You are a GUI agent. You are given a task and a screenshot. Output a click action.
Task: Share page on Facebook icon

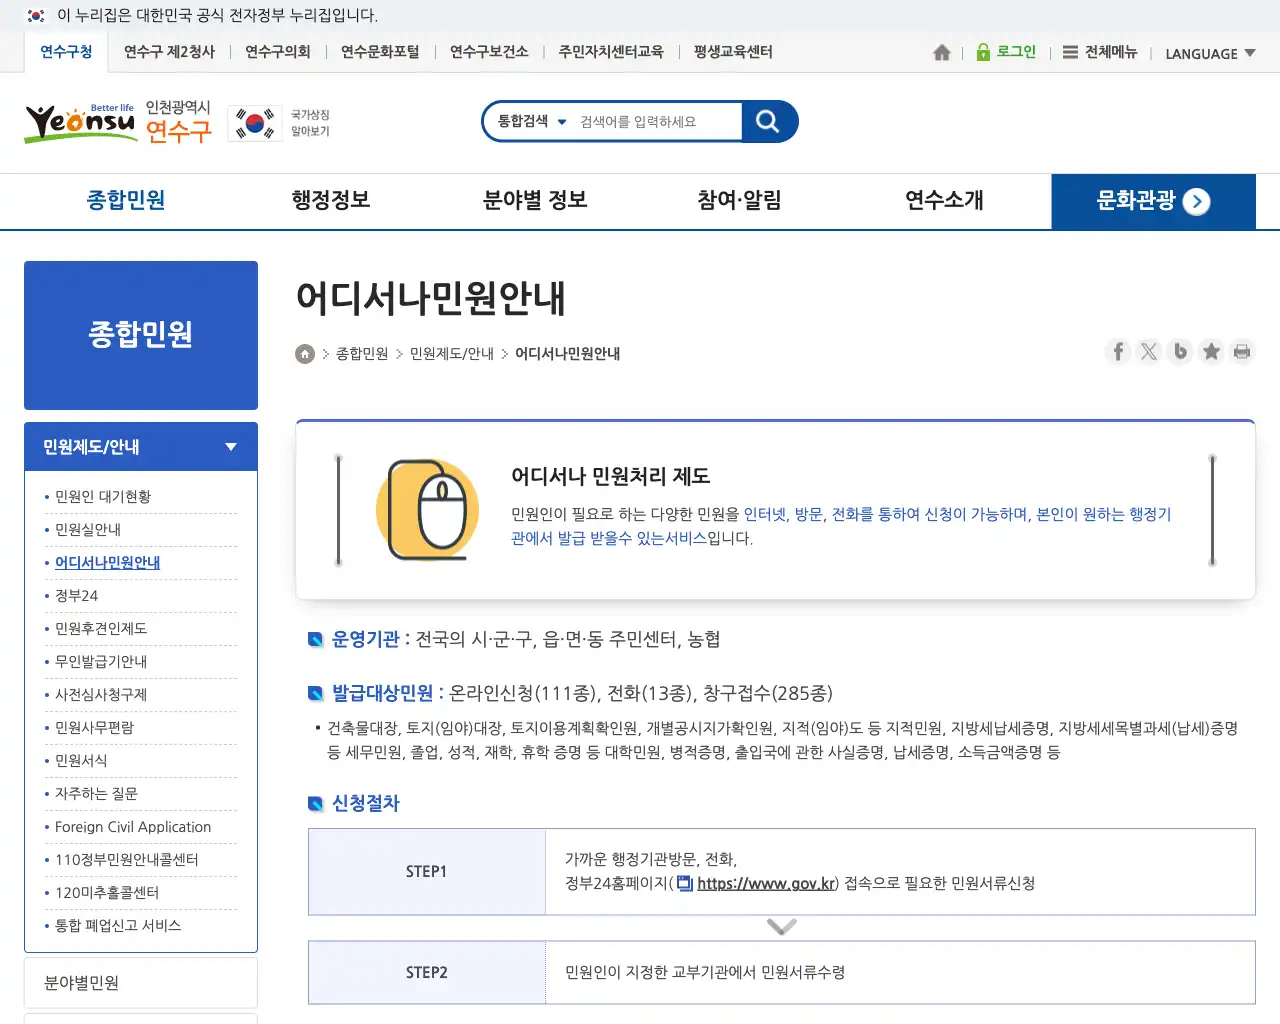[x=1118, y=351]
